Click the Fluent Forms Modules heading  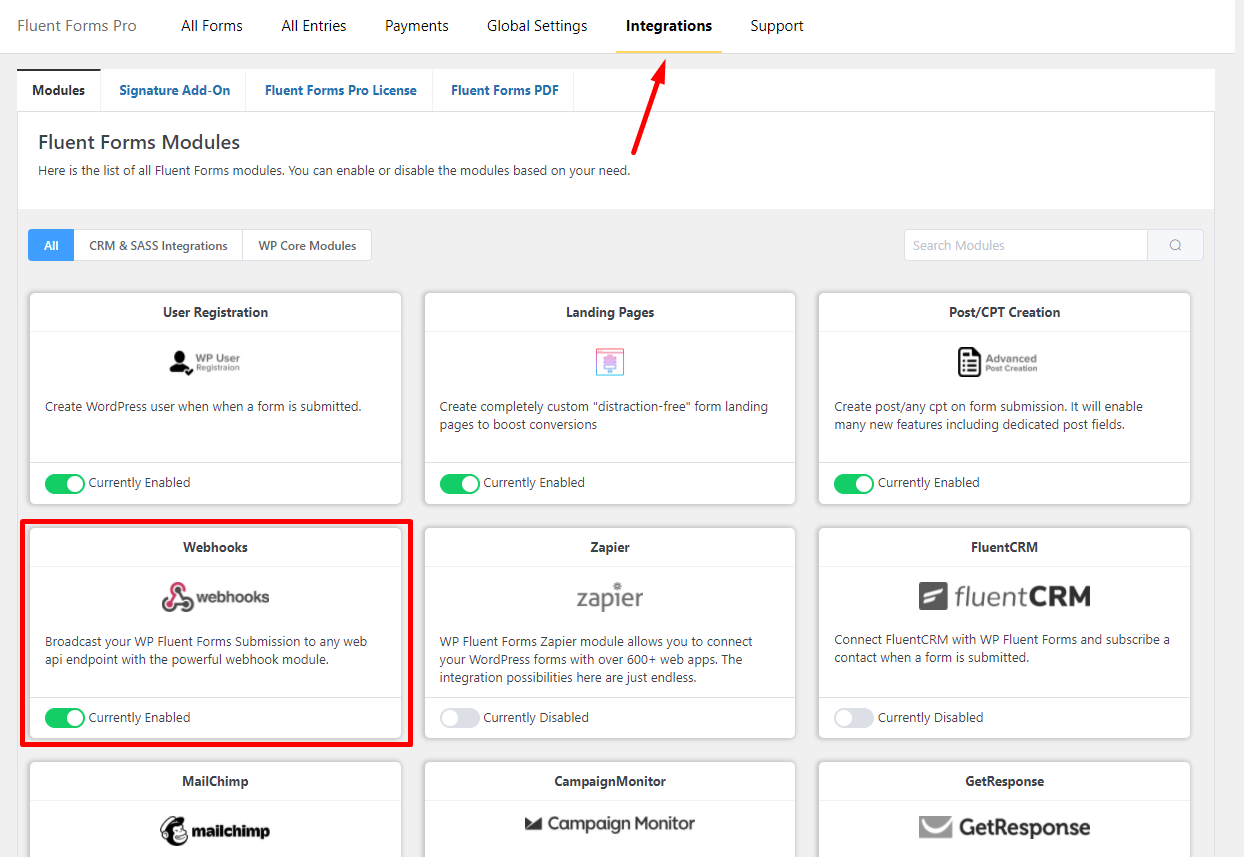(x=139, y=142)
